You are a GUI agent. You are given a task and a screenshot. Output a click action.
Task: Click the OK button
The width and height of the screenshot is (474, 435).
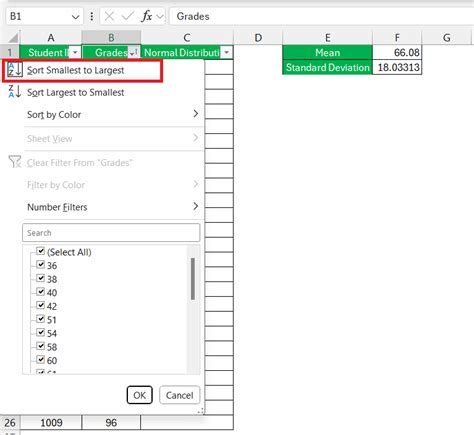[140, 395]
